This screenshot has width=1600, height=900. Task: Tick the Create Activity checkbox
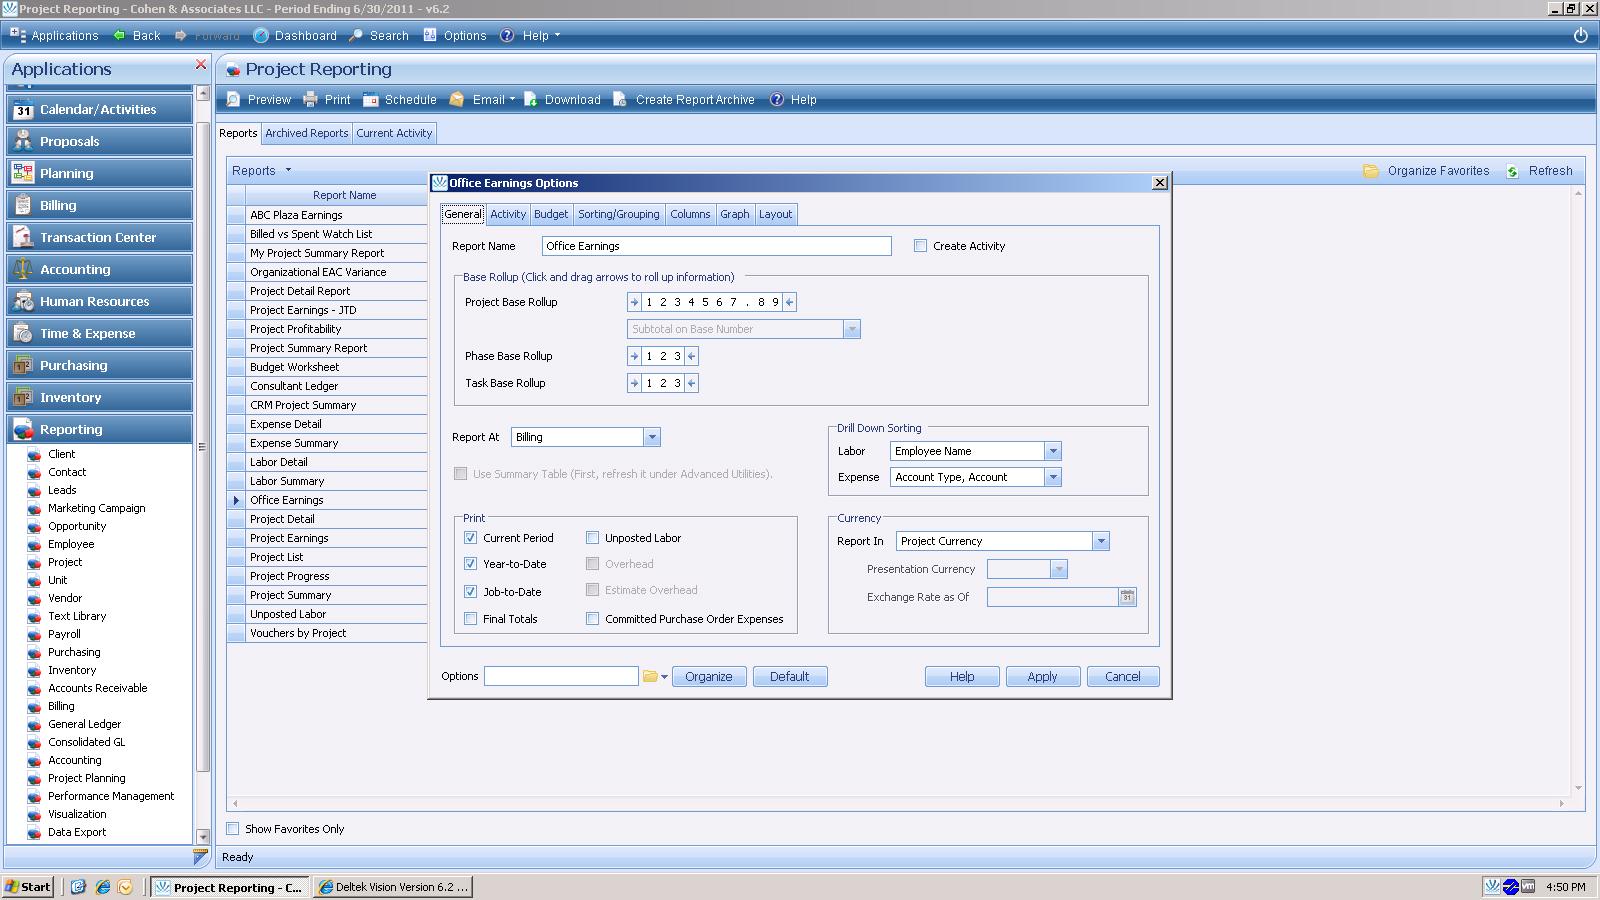point(921,246)
